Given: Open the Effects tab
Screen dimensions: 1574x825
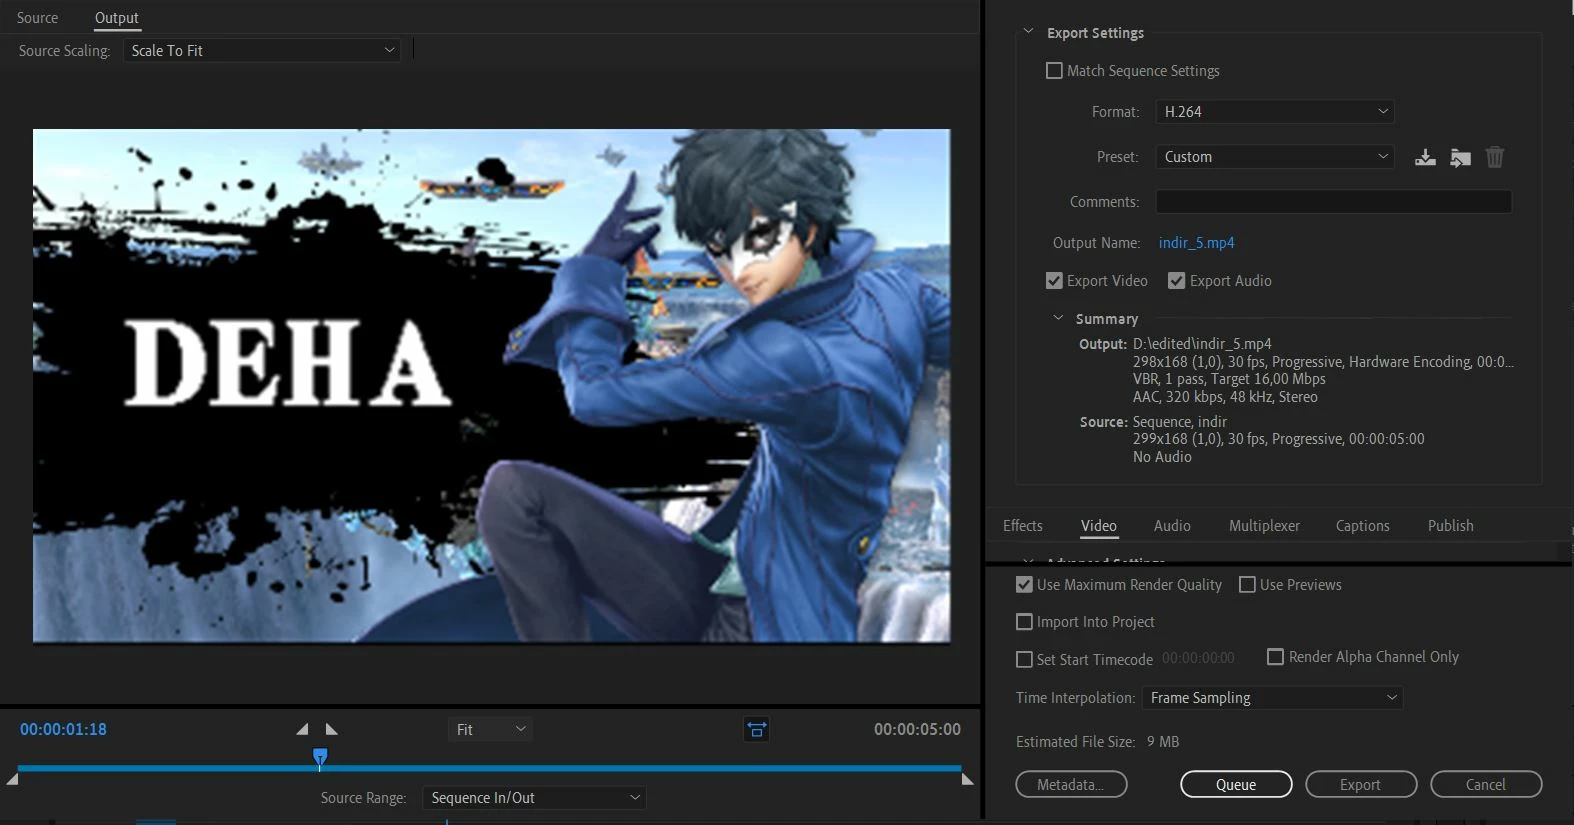Looking at the screenshot, I should 1022,526.
